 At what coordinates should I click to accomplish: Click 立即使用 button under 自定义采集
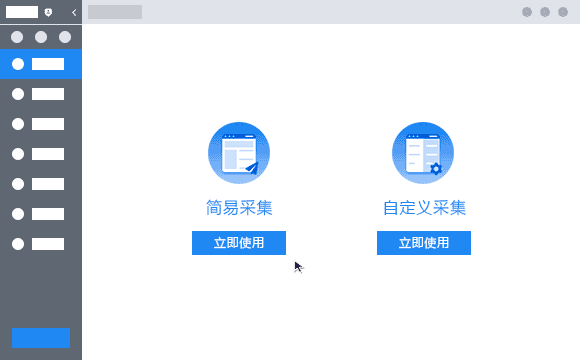(x=424, y=243)
